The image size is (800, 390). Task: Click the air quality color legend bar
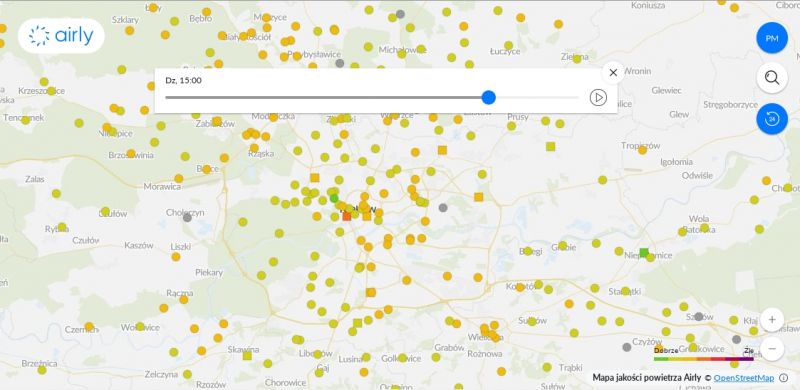pos(704,359)
